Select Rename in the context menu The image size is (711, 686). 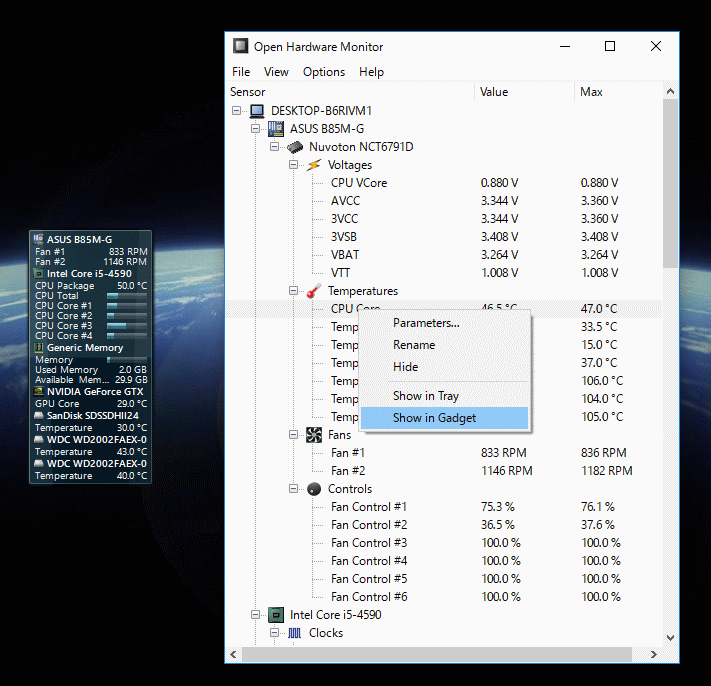pyautogui.click(x=413, y=345)
